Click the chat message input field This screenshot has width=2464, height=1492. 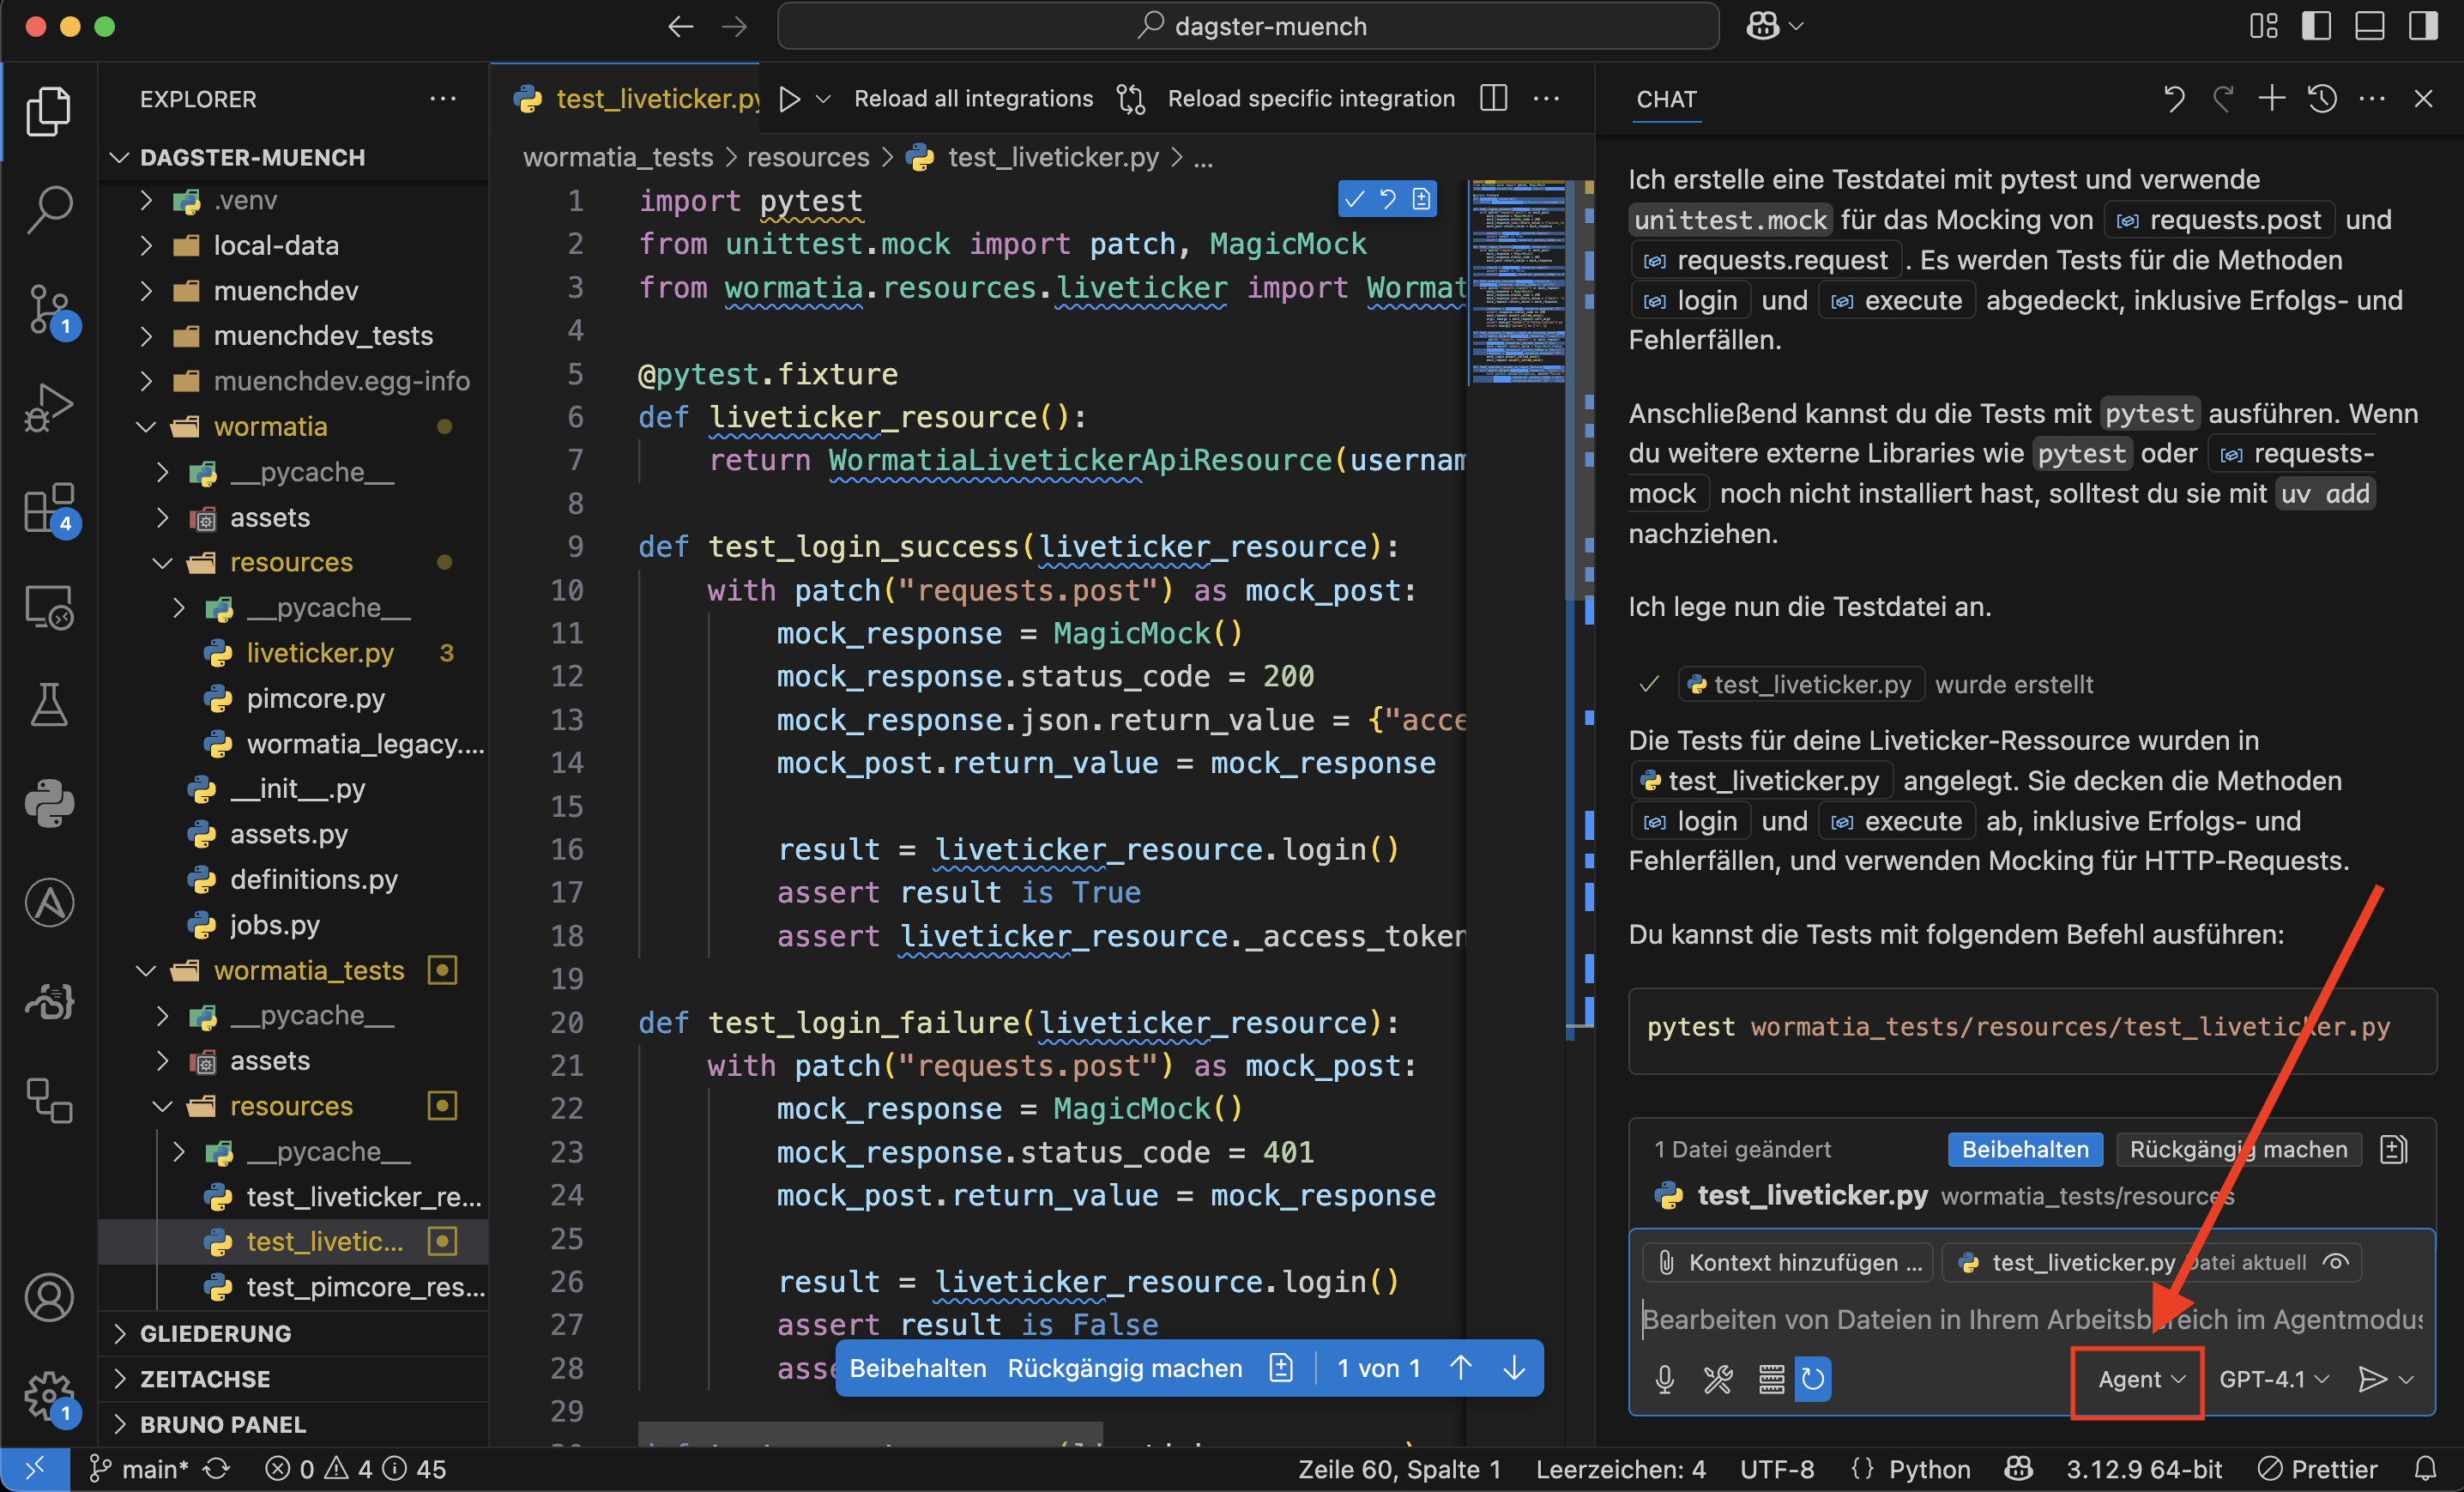coord(2032,1319)
